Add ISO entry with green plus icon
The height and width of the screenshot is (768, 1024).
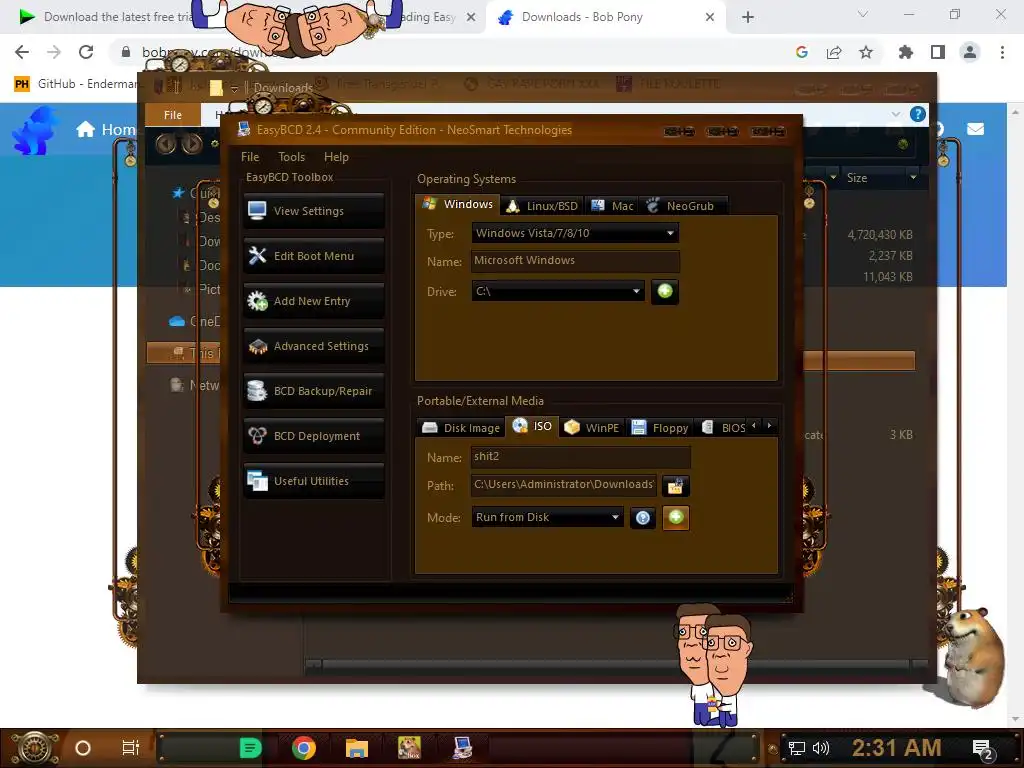click(676, 517)
